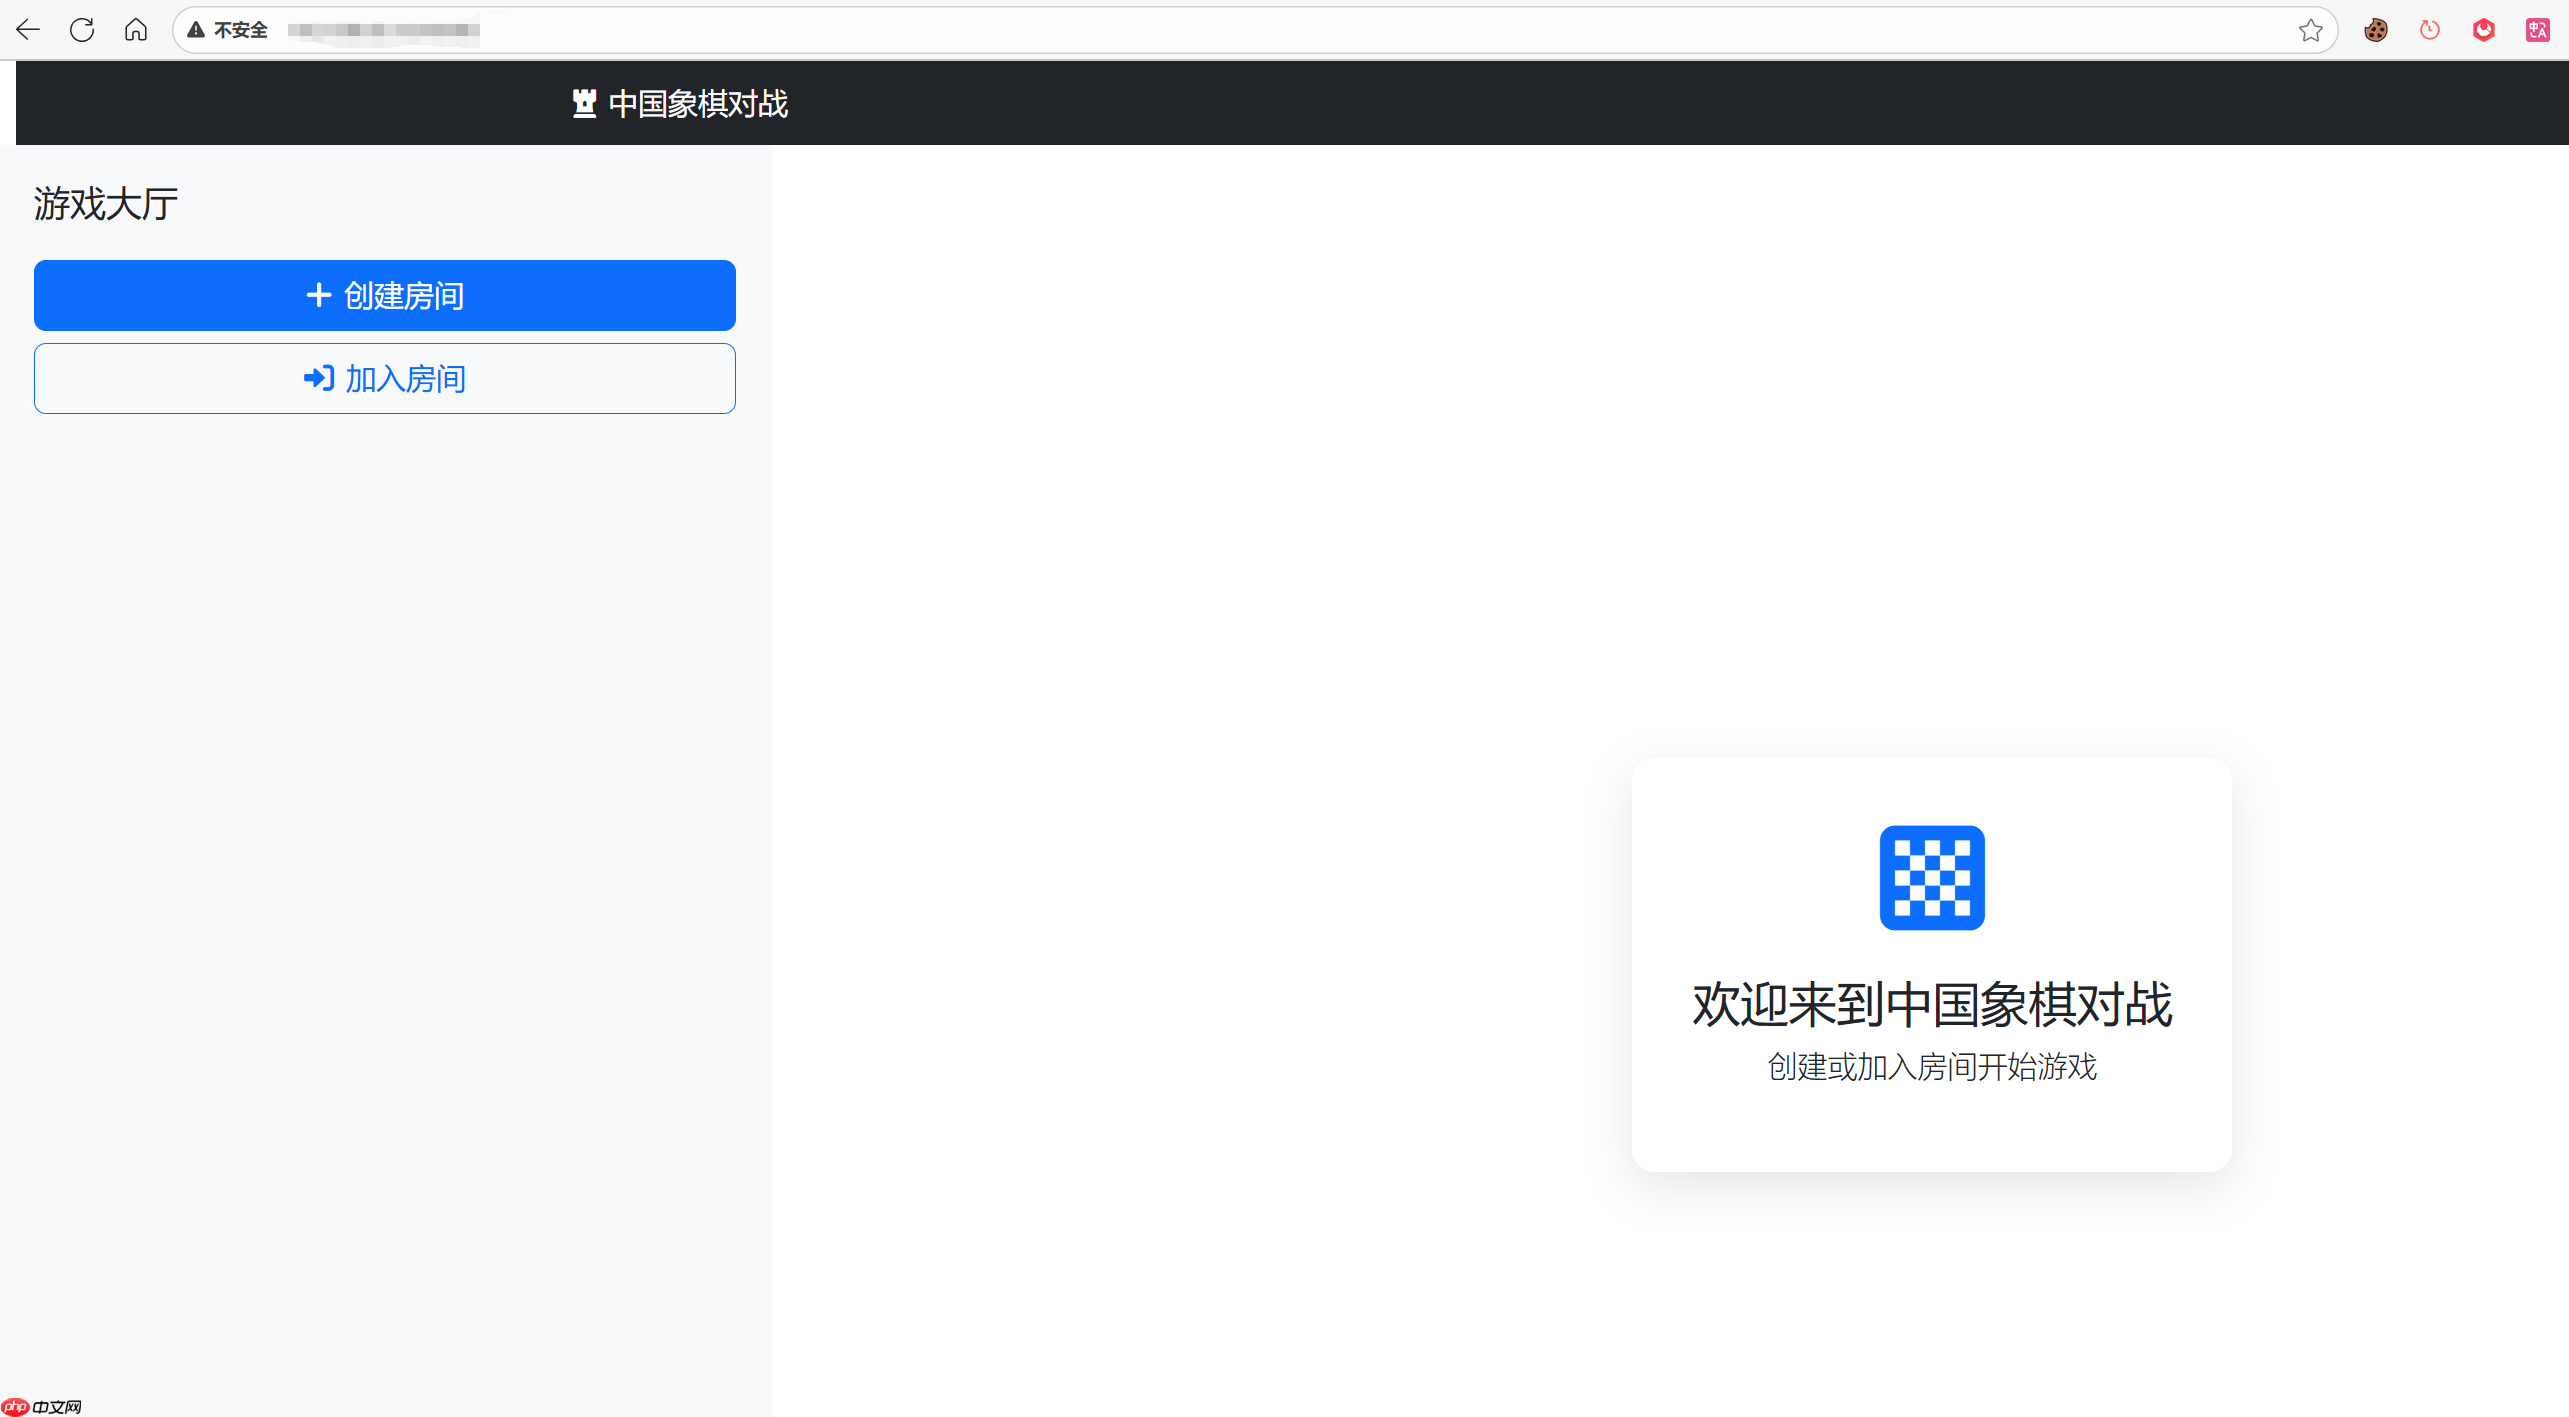Select the browser address bar
Image resolution: width=2569 pixels, height=1417 pixels.
800,29
